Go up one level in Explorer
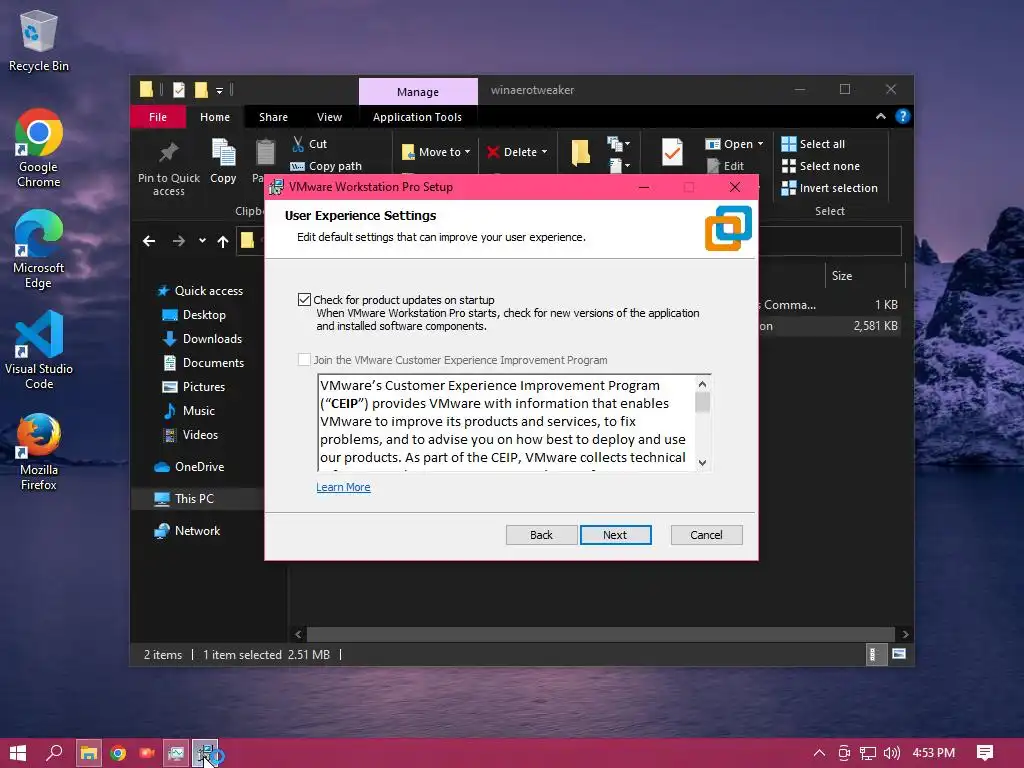 coord(223,242)
